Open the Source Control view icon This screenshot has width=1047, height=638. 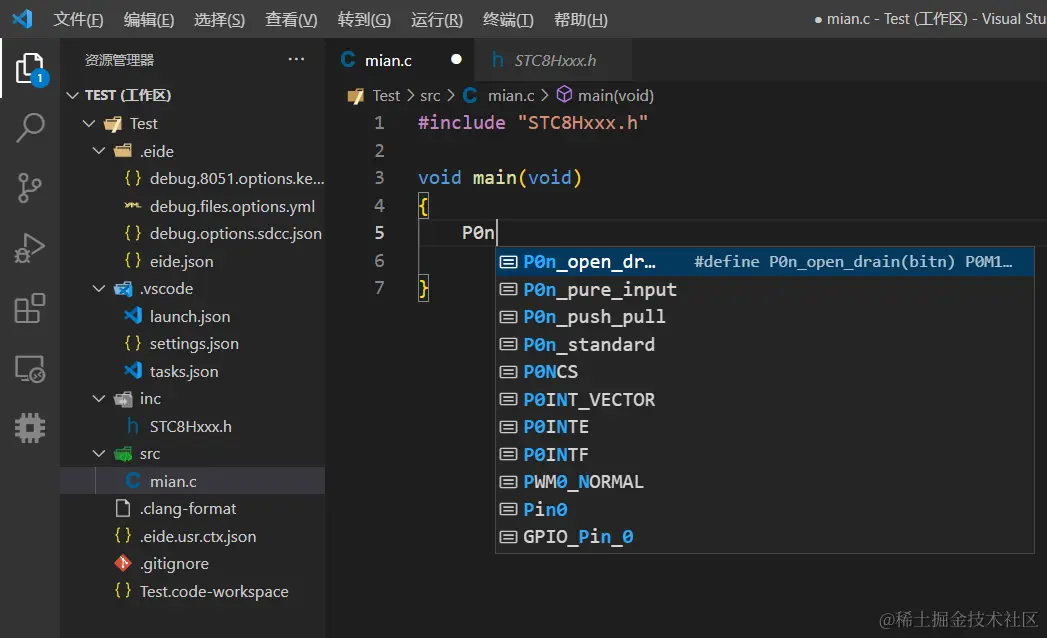[x=30, y=188]
